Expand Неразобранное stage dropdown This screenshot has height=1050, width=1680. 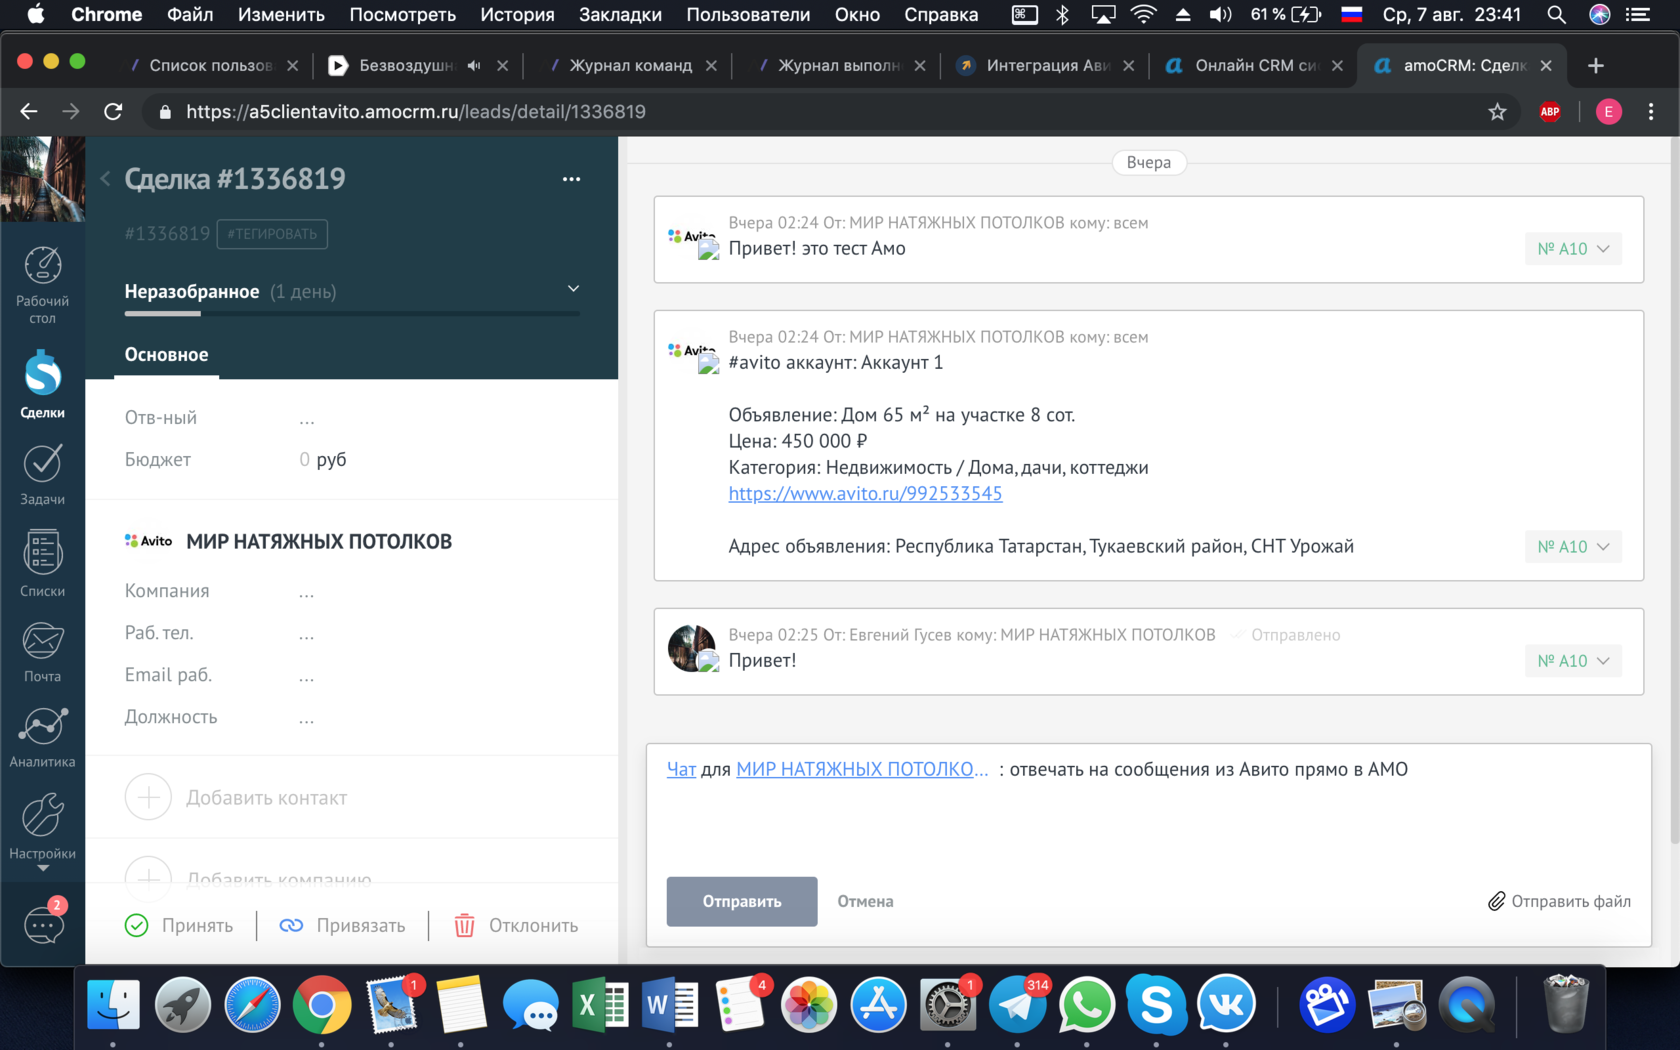573,289
